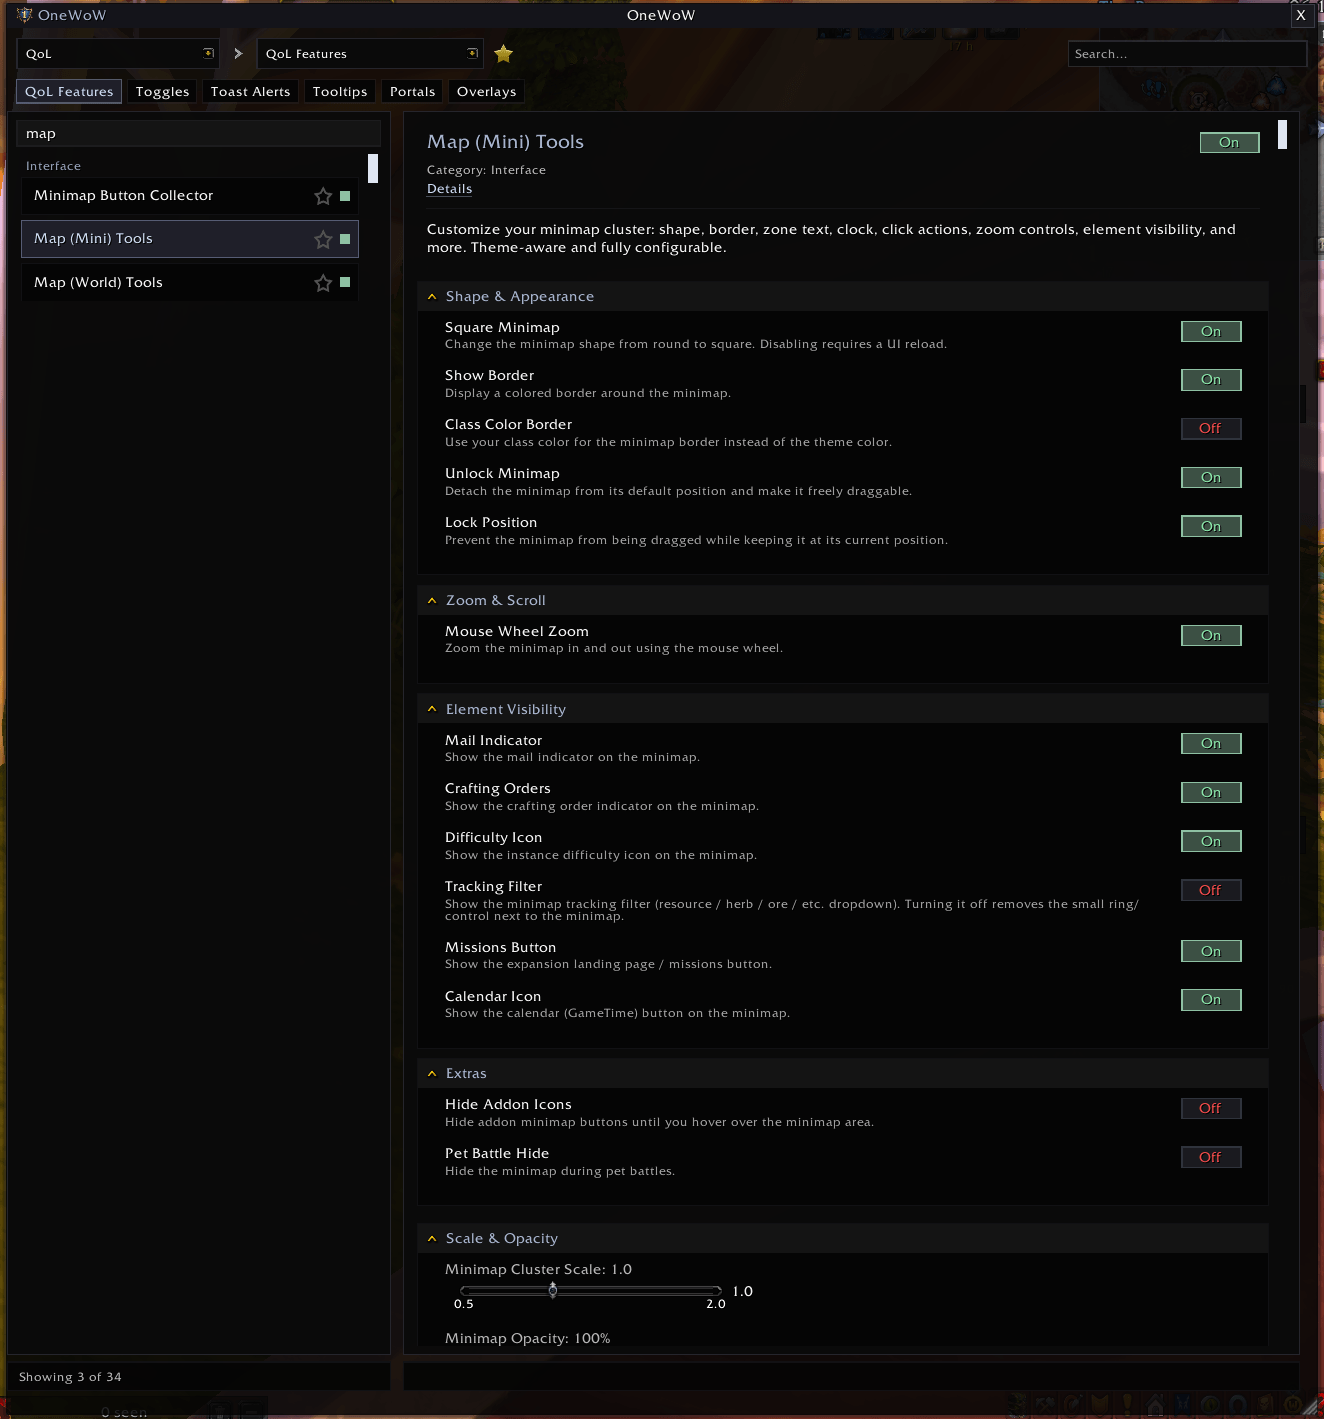
Task: Toggle Square Minimap setting
Action: click(x=1211, y=331)
